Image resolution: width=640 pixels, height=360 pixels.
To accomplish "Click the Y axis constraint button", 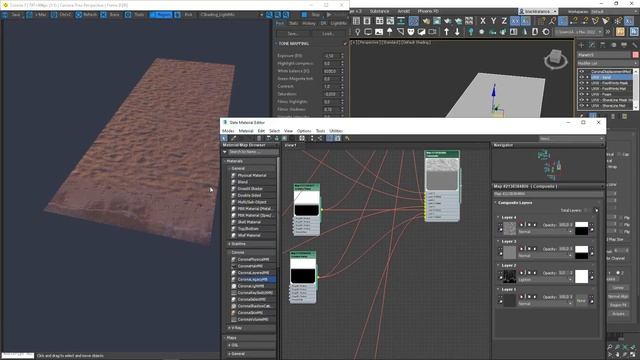I will tap(493, 21).
